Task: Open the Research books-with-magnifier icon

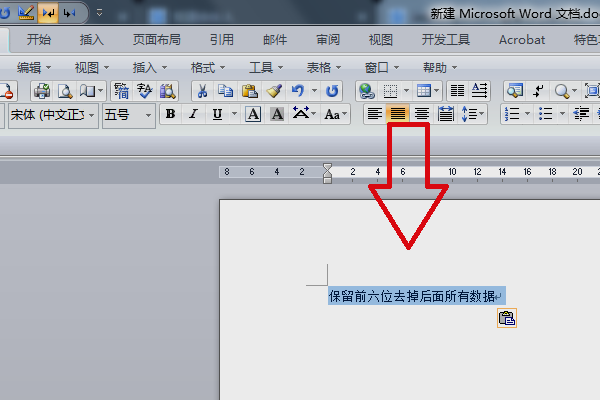Action: [x=168, y=91]
